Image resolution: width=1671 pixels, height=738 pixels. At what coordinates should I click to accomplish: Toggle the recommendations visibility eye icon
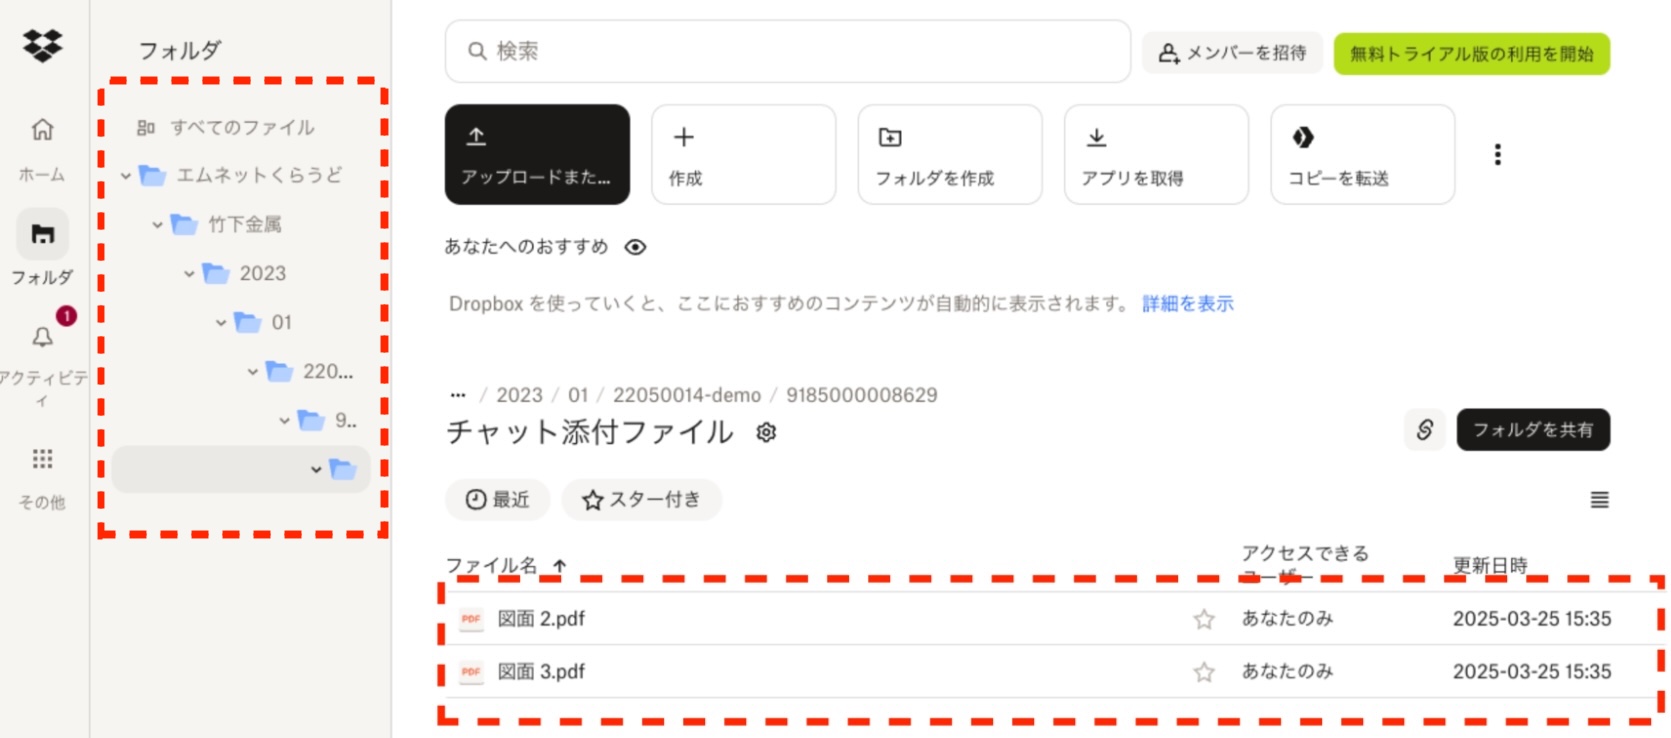pos(635,247)
